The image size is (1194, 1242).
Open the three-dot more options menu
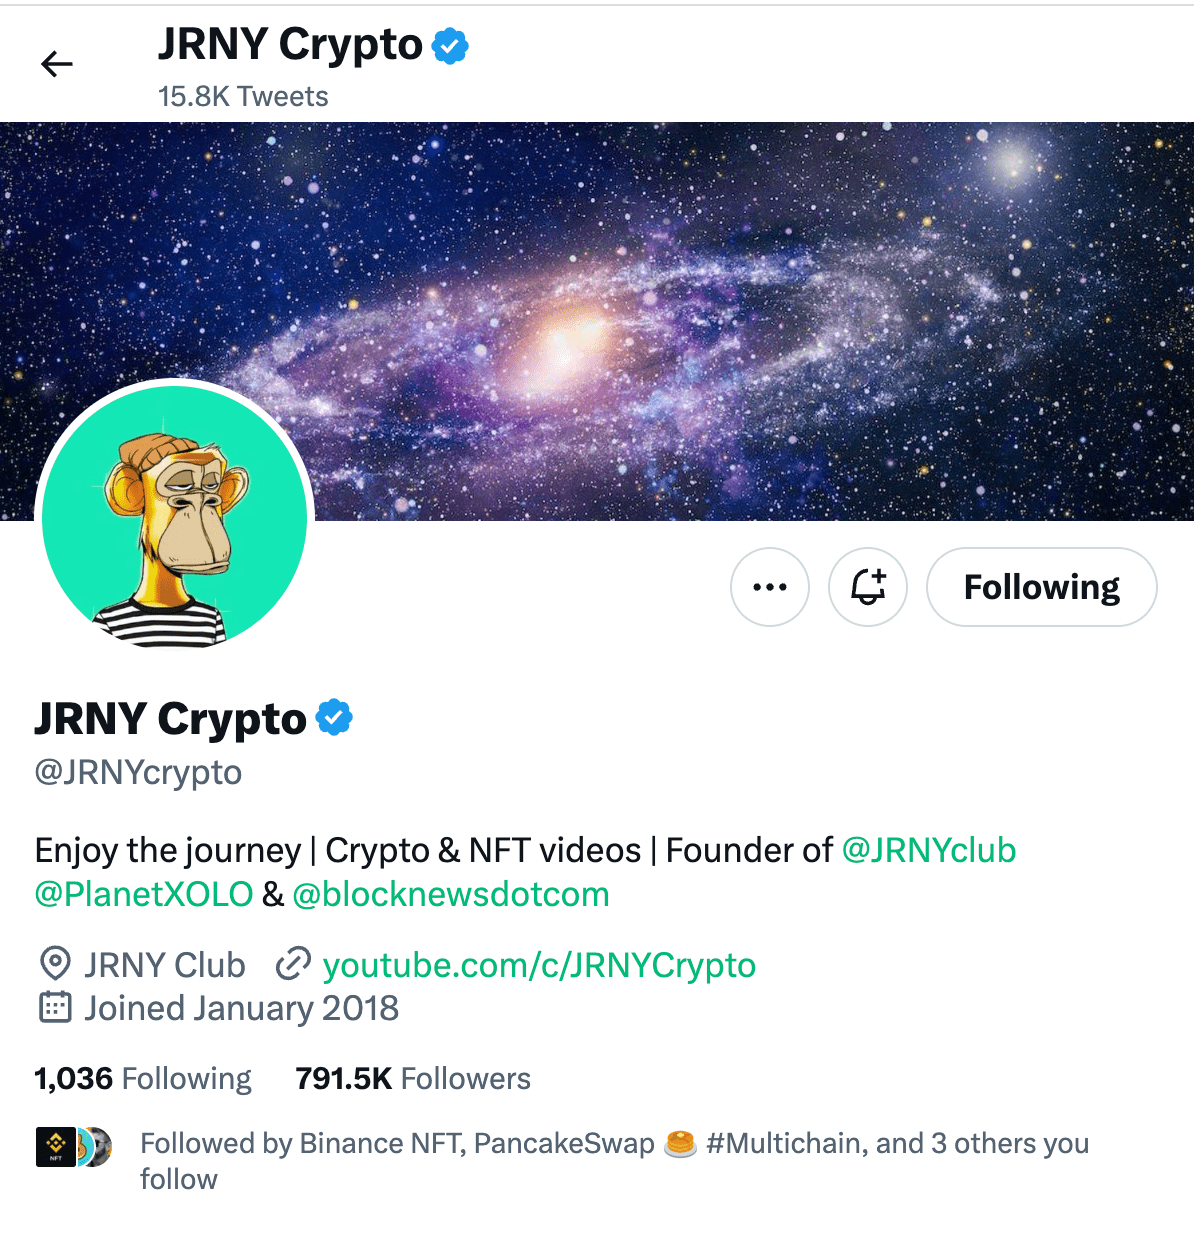click(x=770, y=587)
